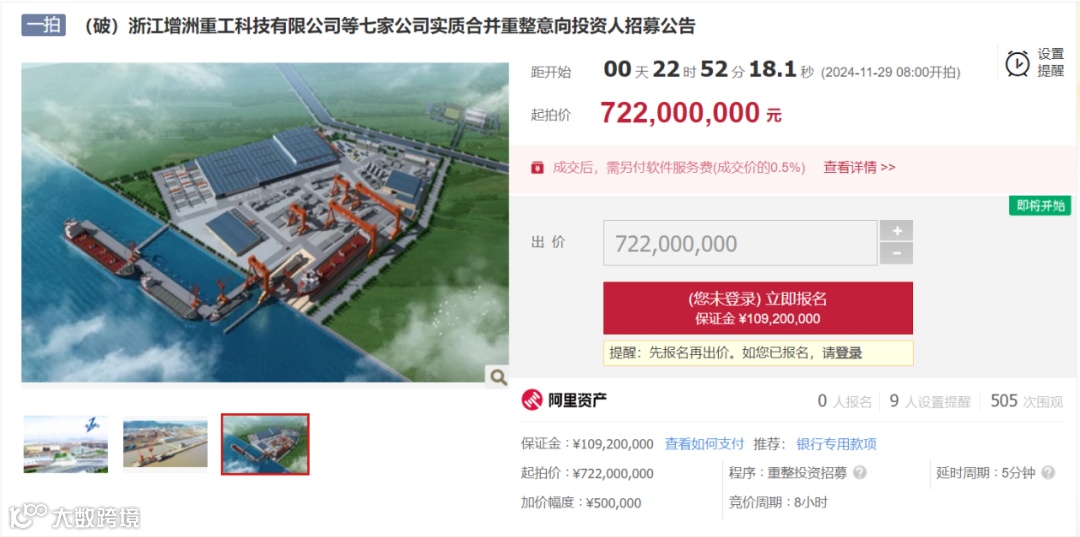The height and width of the screenshot is (537, 1080).
Task: Click help icon beside 延时周期 5分钟
Action: (1048, 473)
